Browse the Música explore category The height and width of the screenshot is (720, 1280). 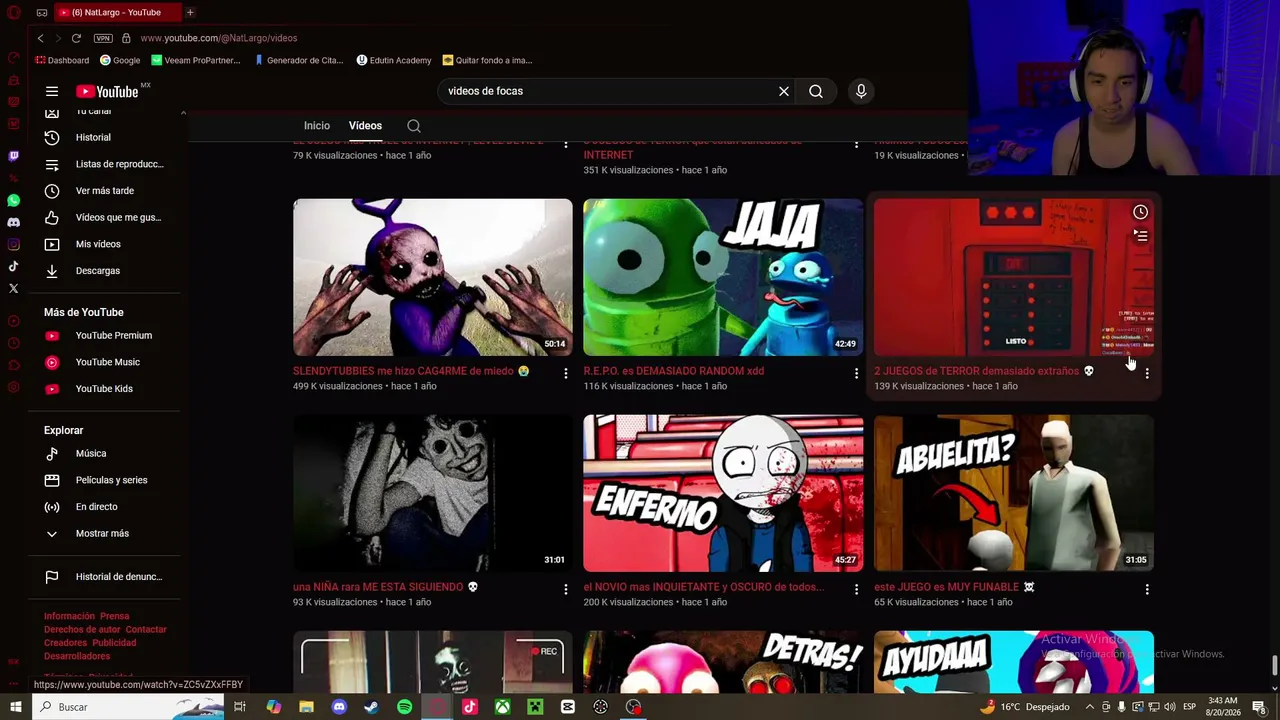coord(105,454)
